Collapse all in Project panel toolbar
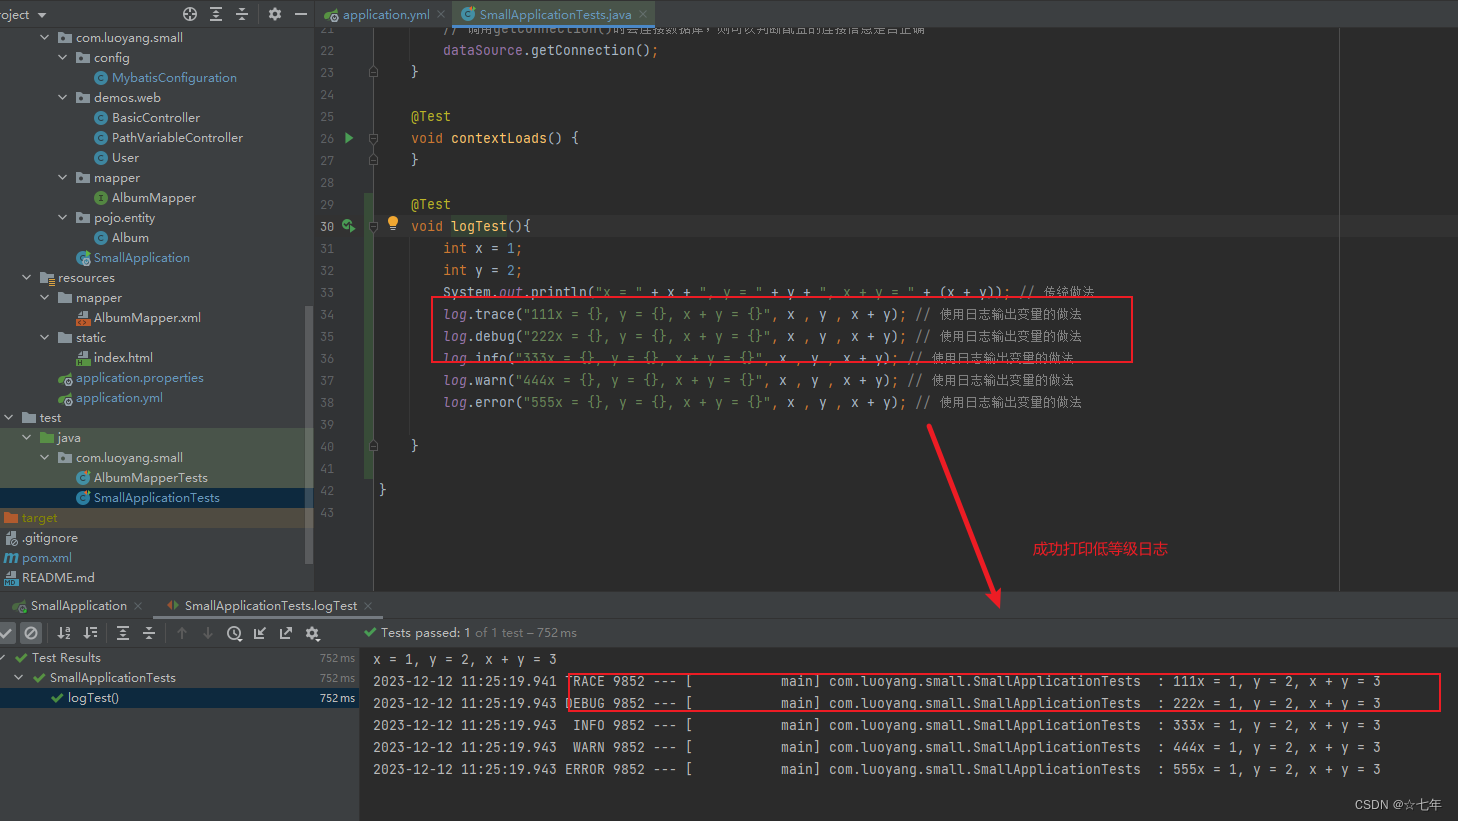 tap(242, 14)
